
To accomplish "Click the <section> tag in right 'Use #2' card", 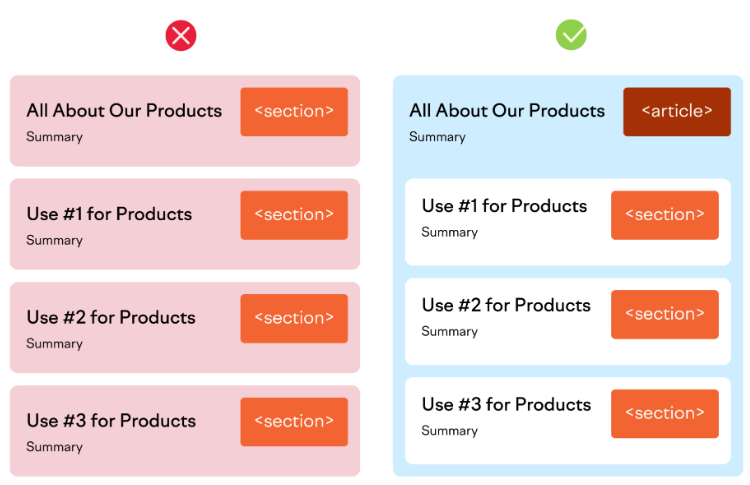I will tap(665, 314).
